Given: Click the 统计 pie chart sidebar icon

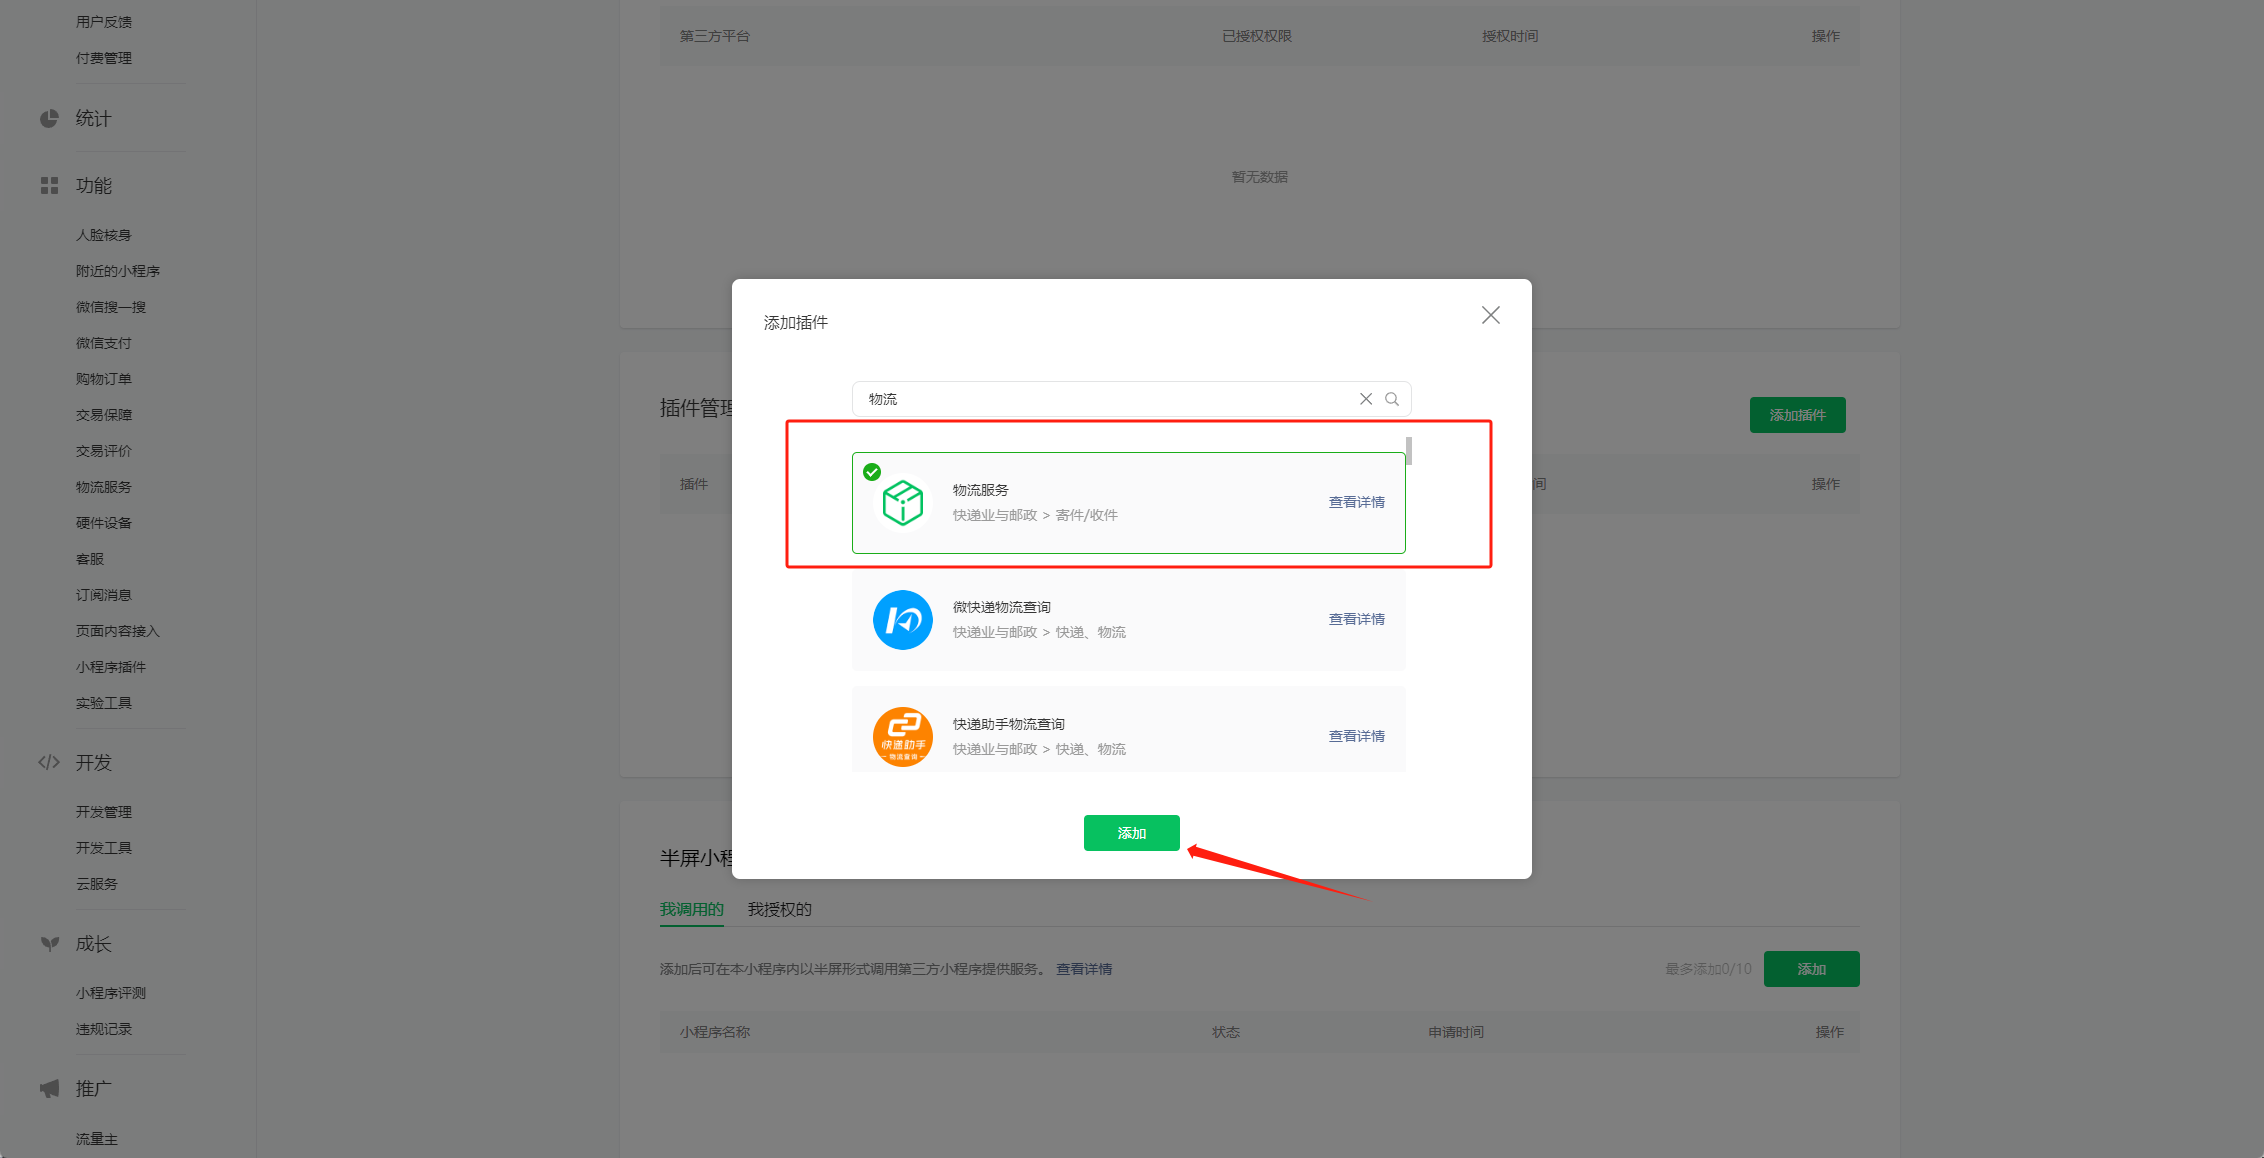Looking at the screenshot, I should coord(49,119).
